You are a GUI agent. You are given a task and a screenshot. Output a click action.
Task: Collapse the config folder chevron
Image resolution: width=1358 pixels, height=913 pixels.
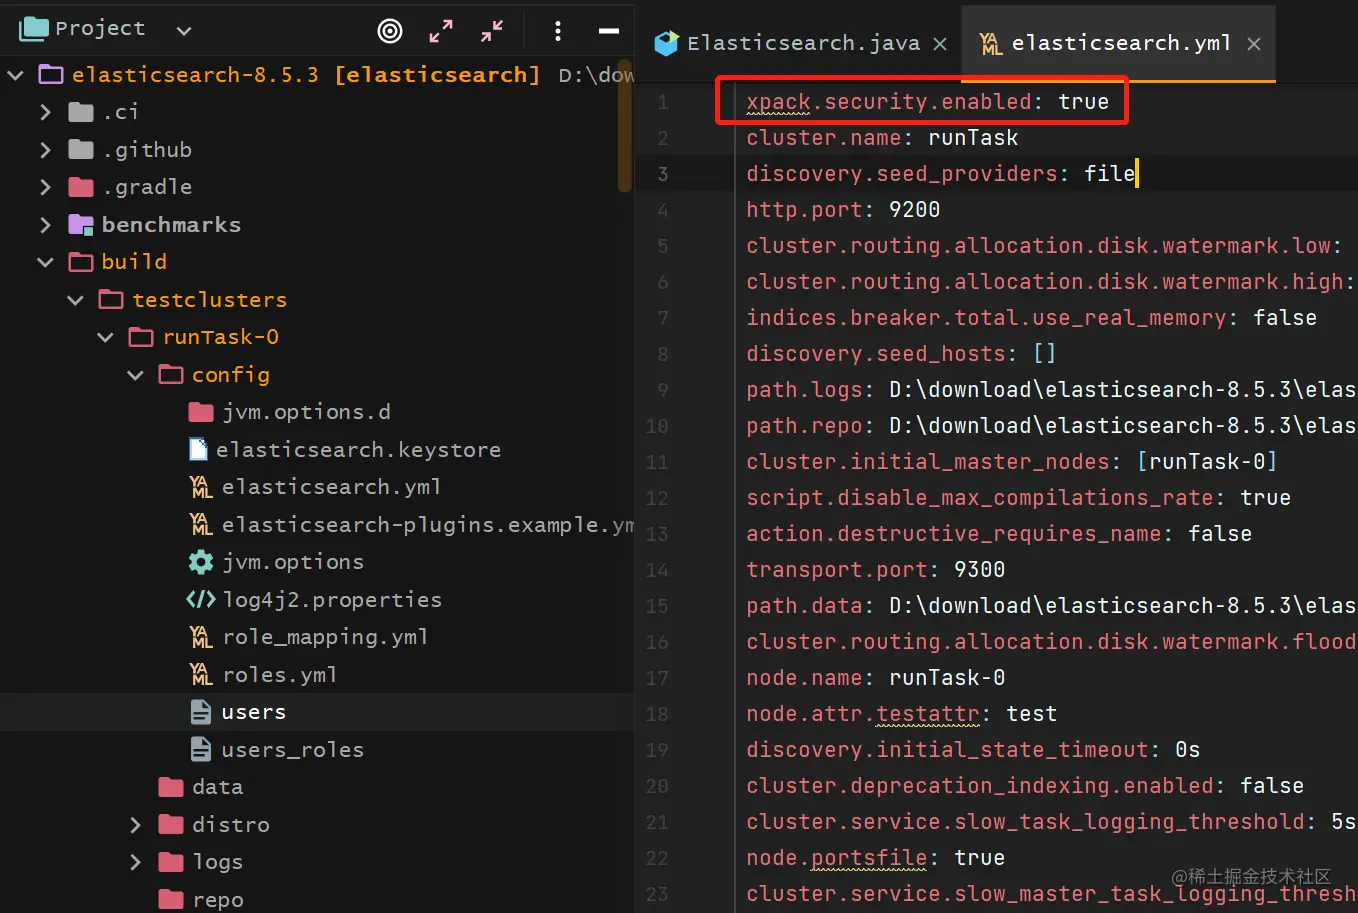(x=135, y=375)
